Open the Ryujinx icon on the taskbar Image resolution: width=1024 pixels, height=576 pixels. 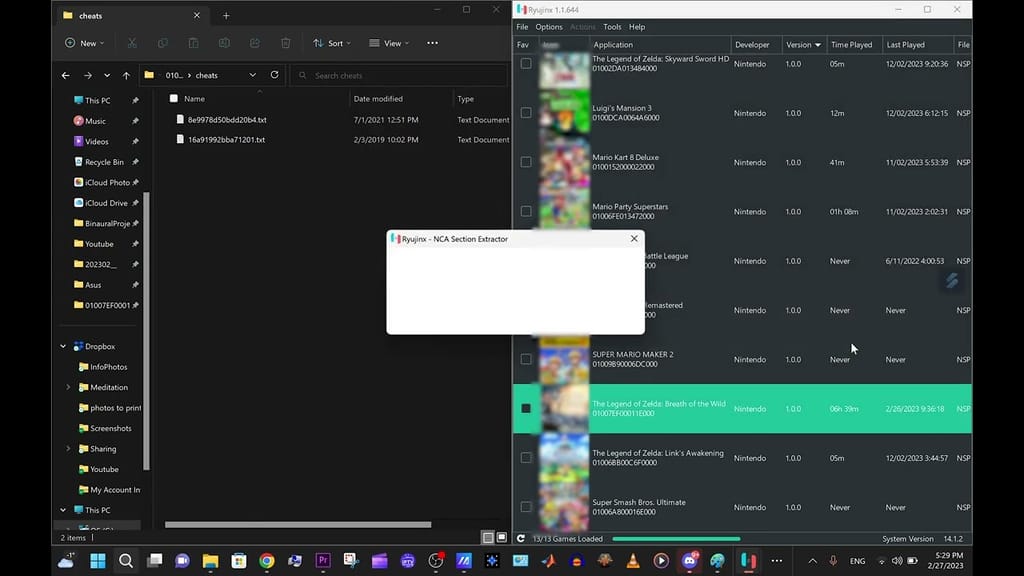pos(748,561)
